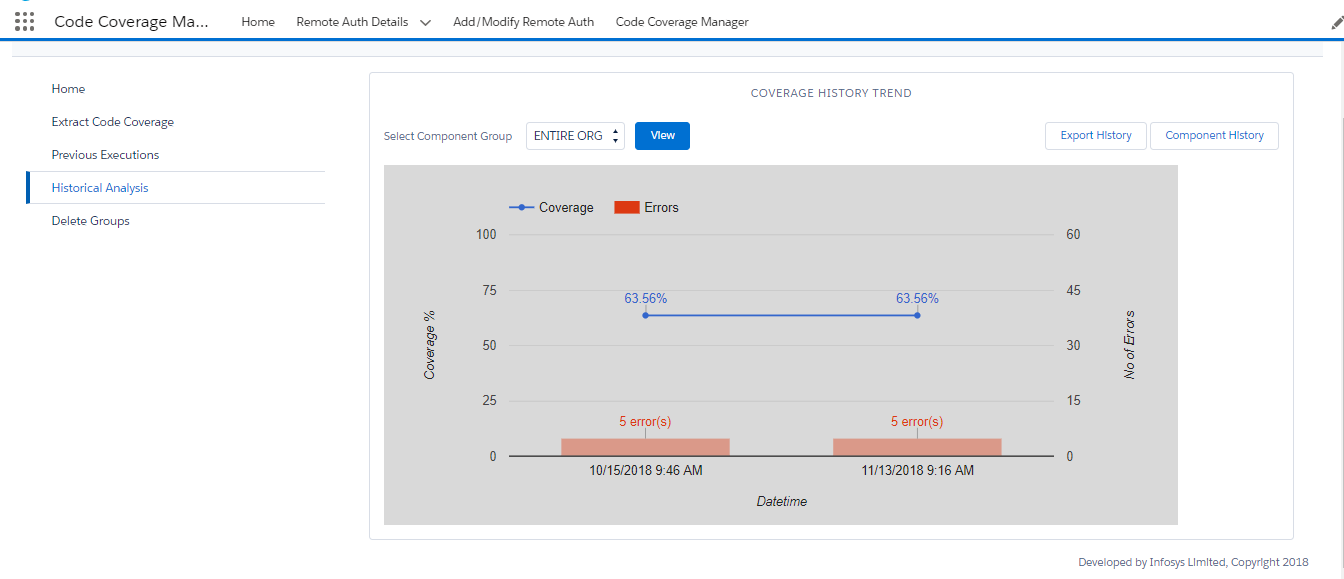Expand the Remote Auth Details tab chevron
The image size is (1344, 579).
tap(425, 21)
